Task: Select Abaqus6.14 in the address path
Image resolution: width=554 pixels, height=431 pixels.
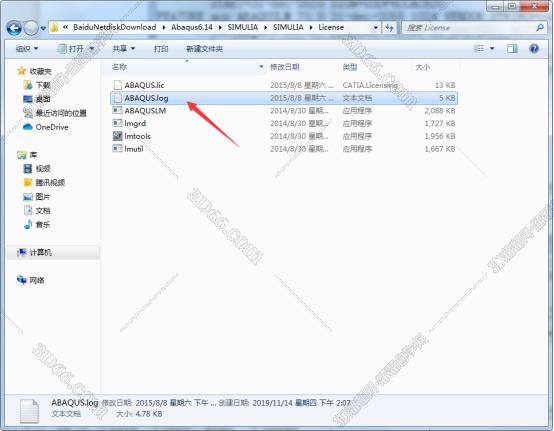Action: point(192,27)
